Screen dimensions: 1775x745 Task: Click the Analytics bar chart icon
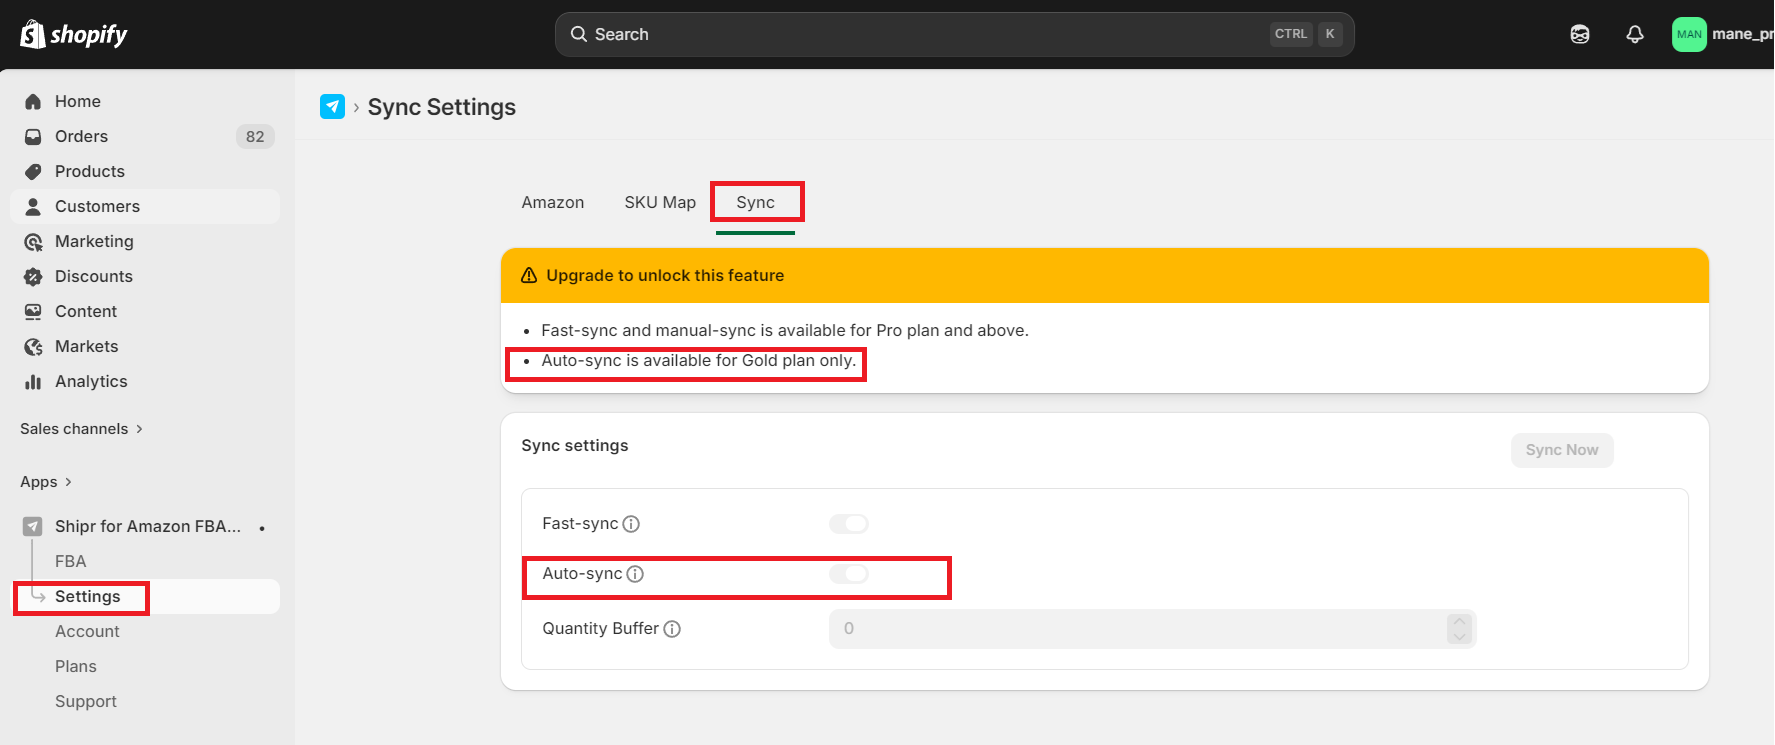coord(33,382)
